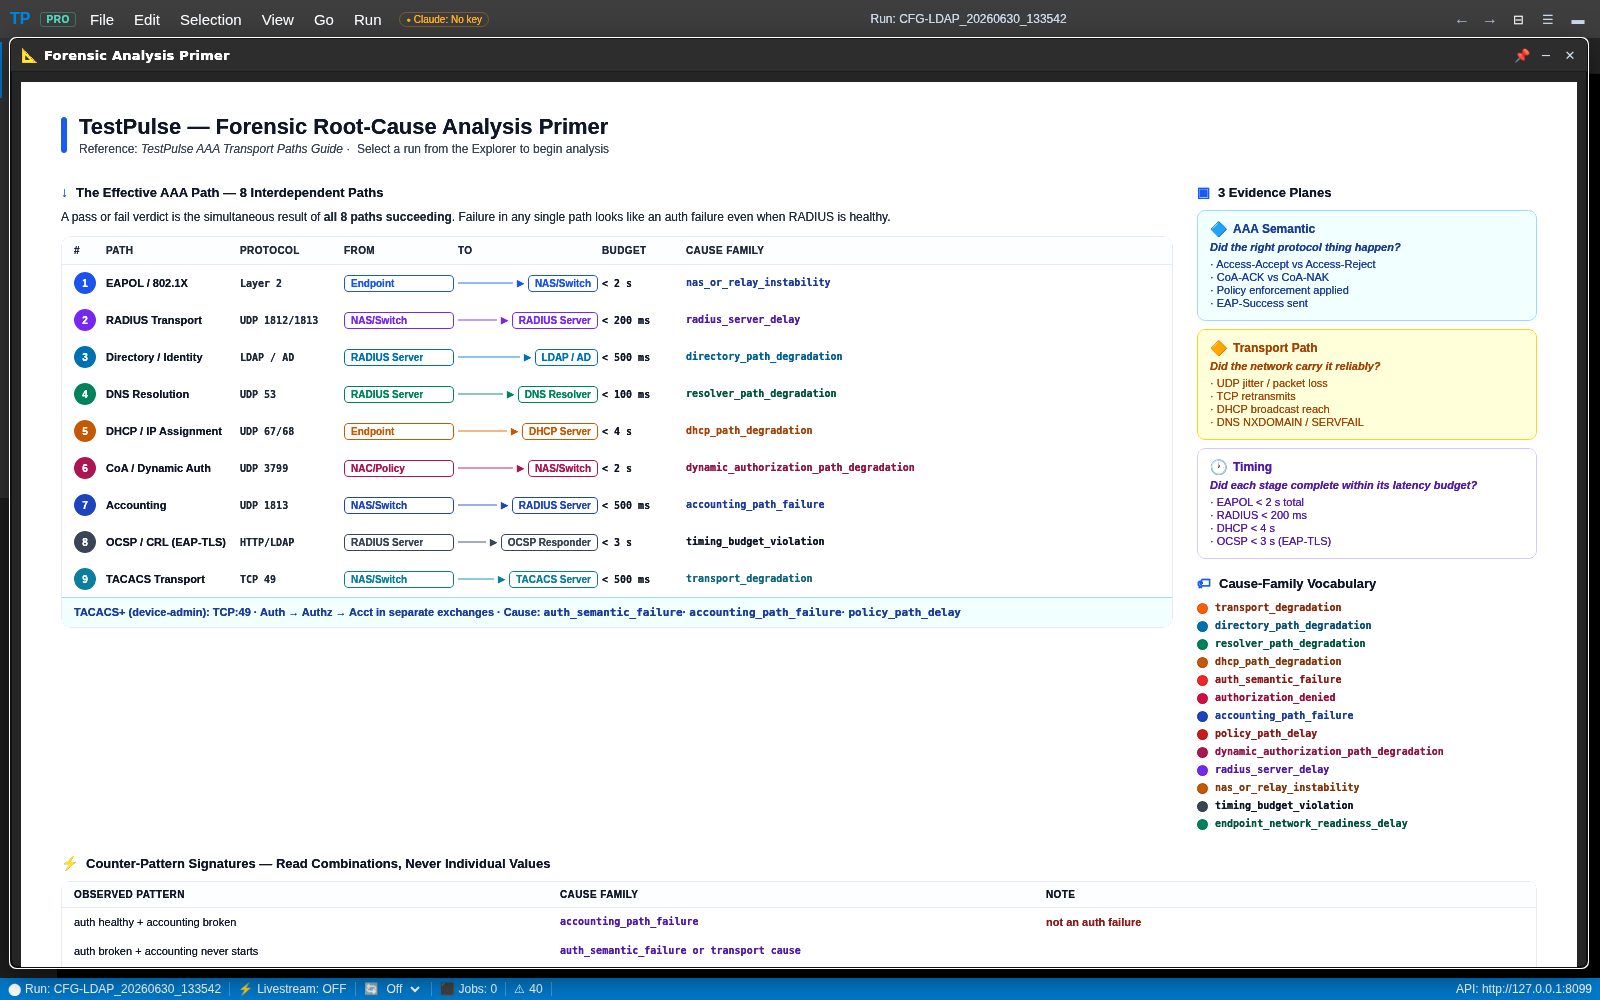This screenshot has height=1000, width=1600.
Task: Close the Forensic Analysis Primer panel
Action: tap(1570, 56)
